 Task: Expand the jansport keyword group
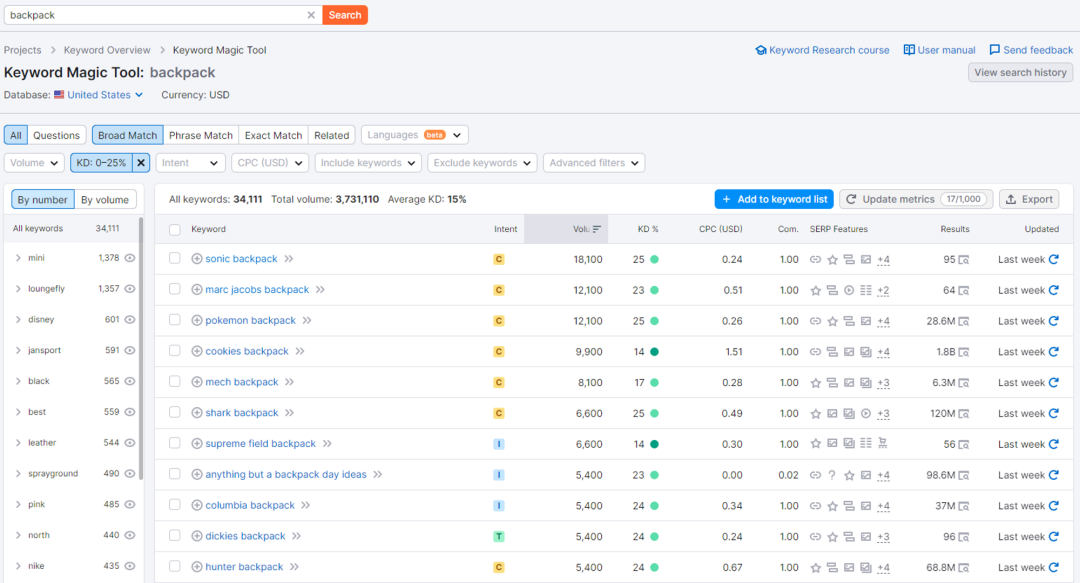point(18,350)
